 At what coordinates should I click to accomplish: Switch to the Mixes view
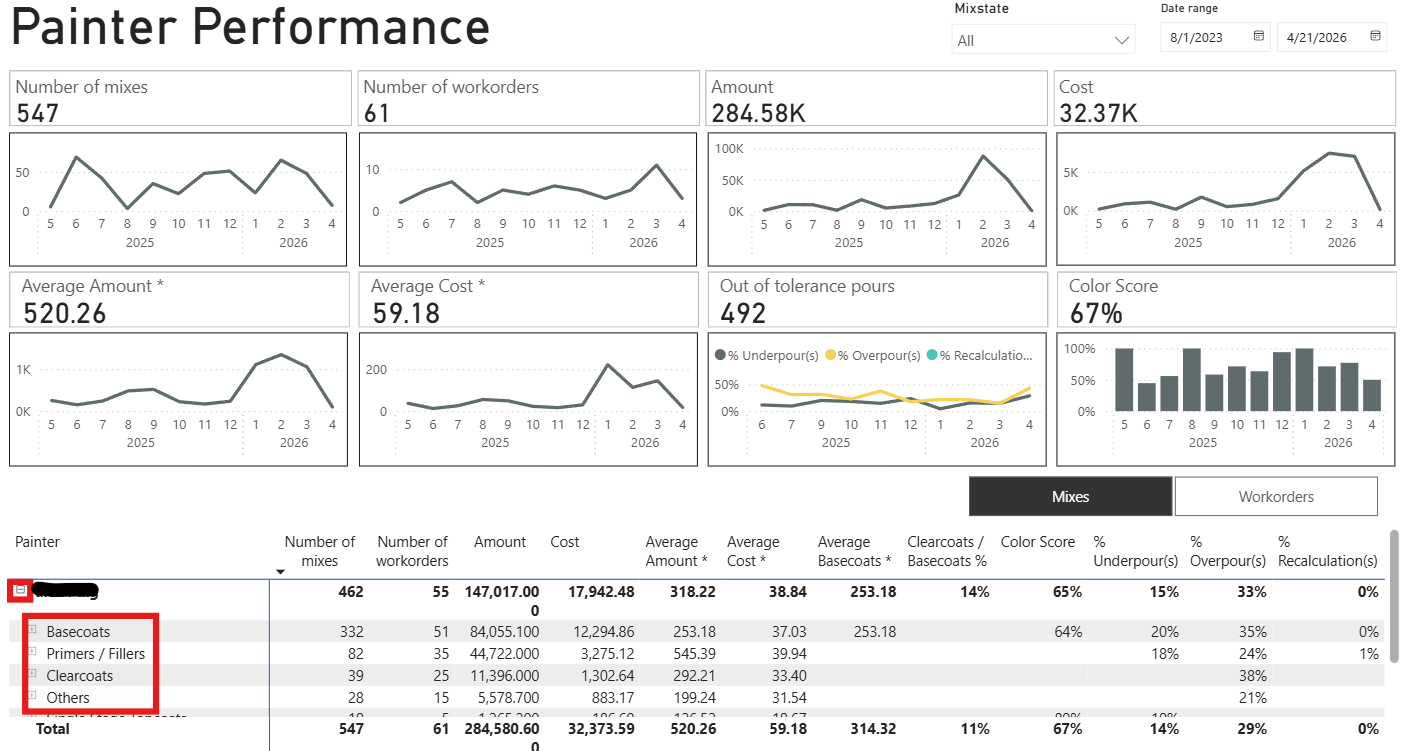coord(1070,496)
